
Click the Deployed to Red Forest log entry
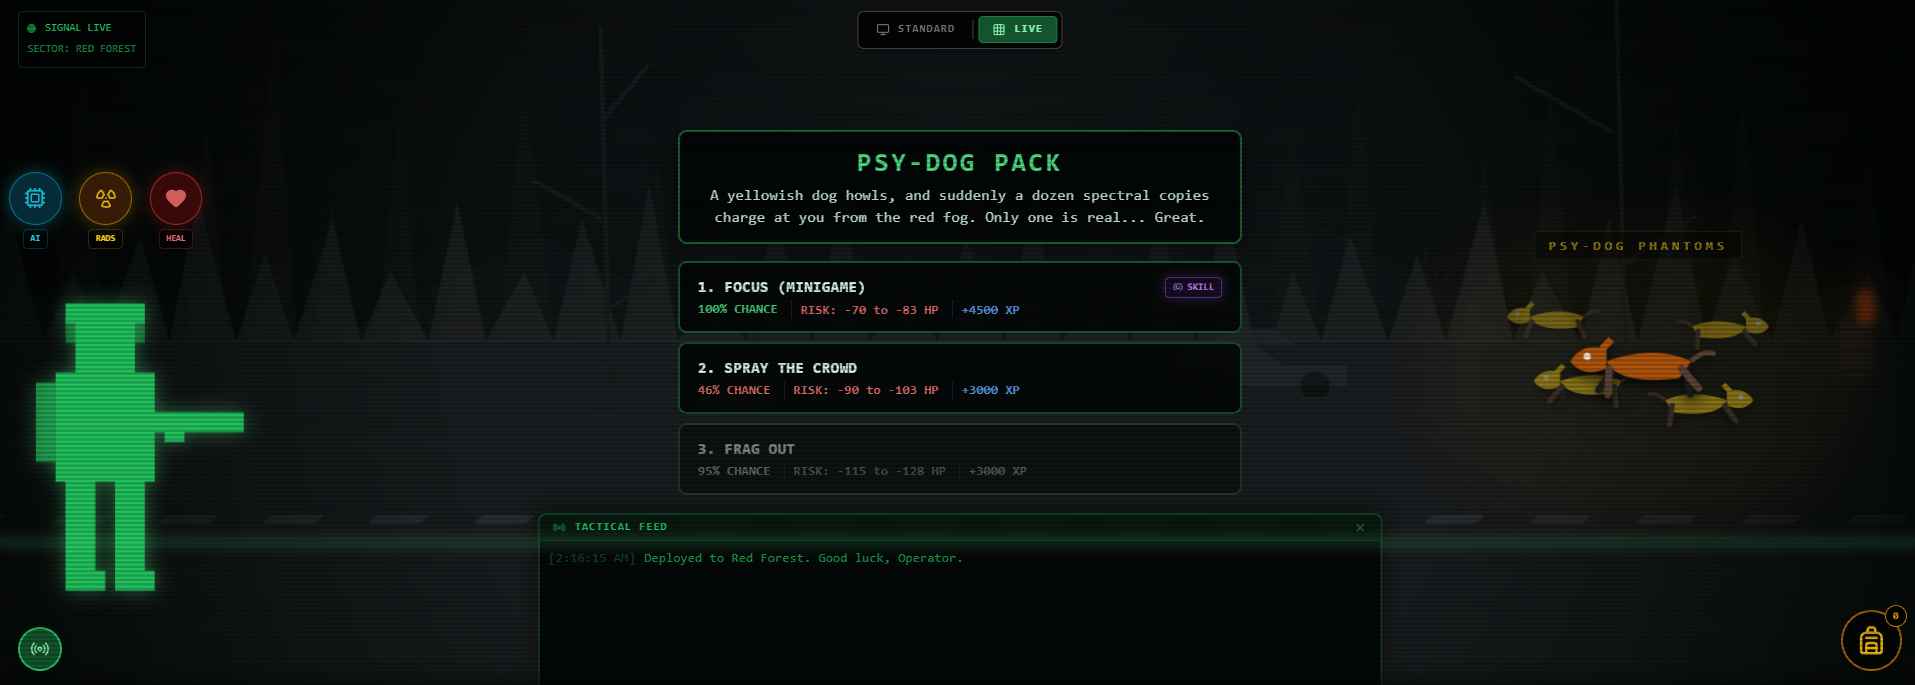coord(803,558)
